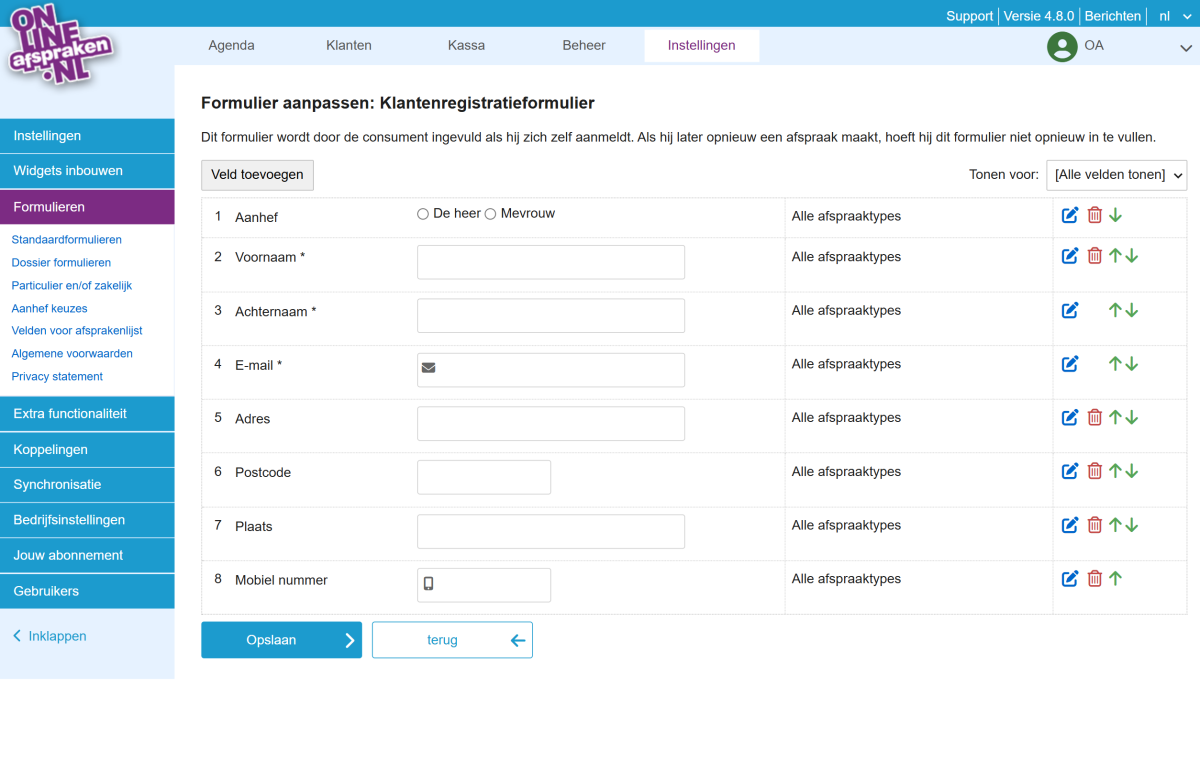Move the Adres field down
The image size is (1200, 776).
click(x=1132, y=417)
